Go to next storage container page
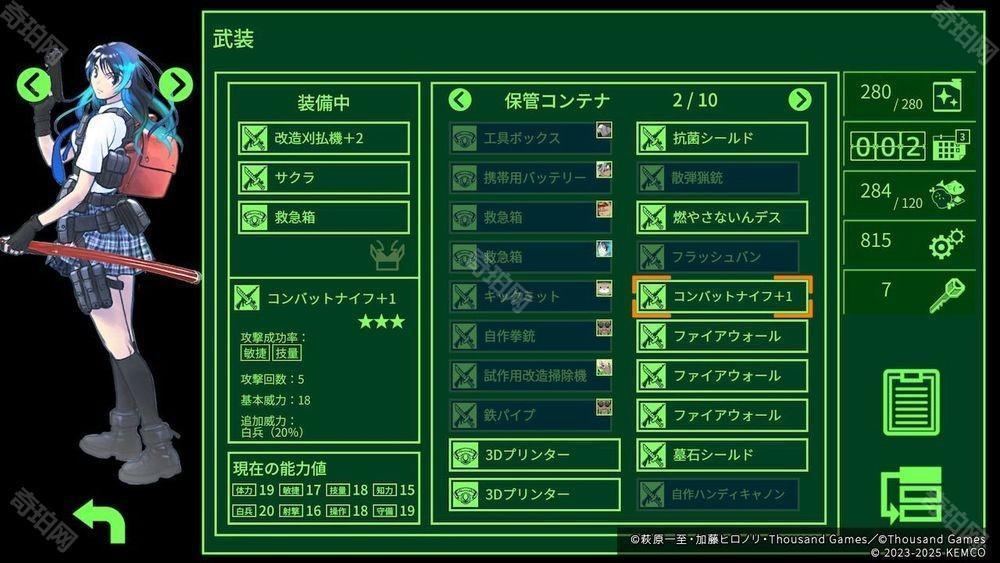The image size is (1000, 563). 800,100
